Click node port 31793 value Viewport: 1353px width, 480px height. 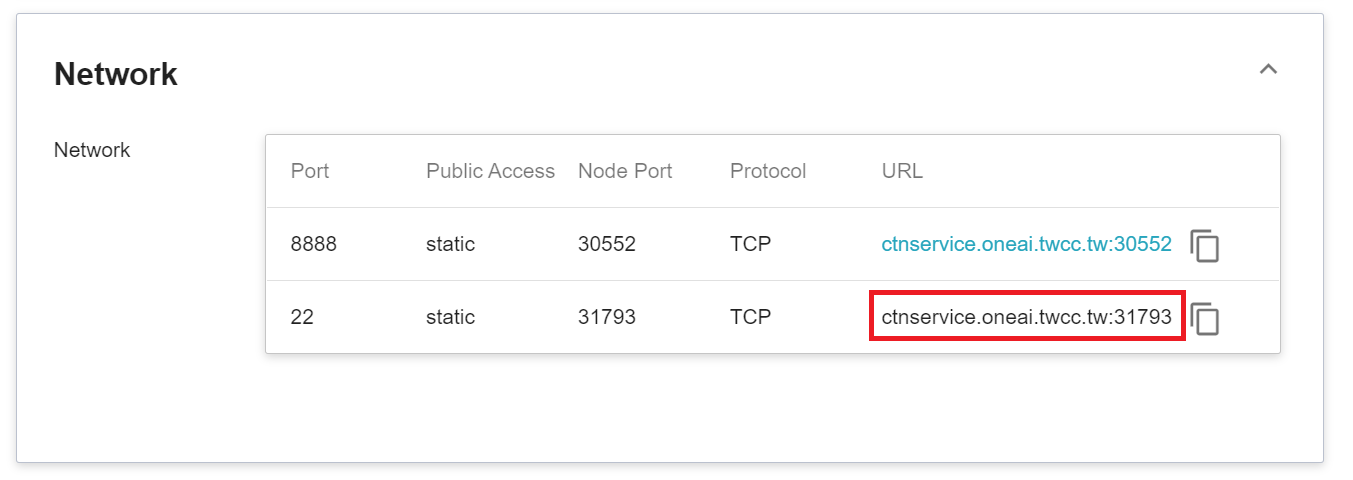point(607,317)
